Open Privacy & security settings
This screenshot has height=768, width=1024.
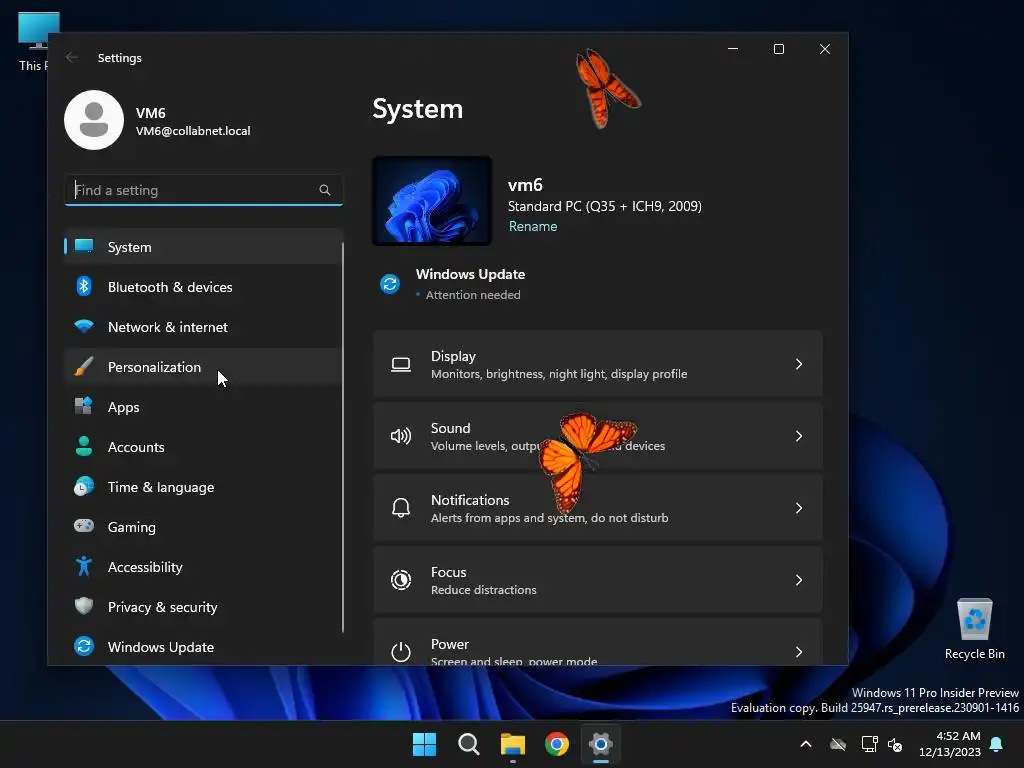tap(203, 607)
